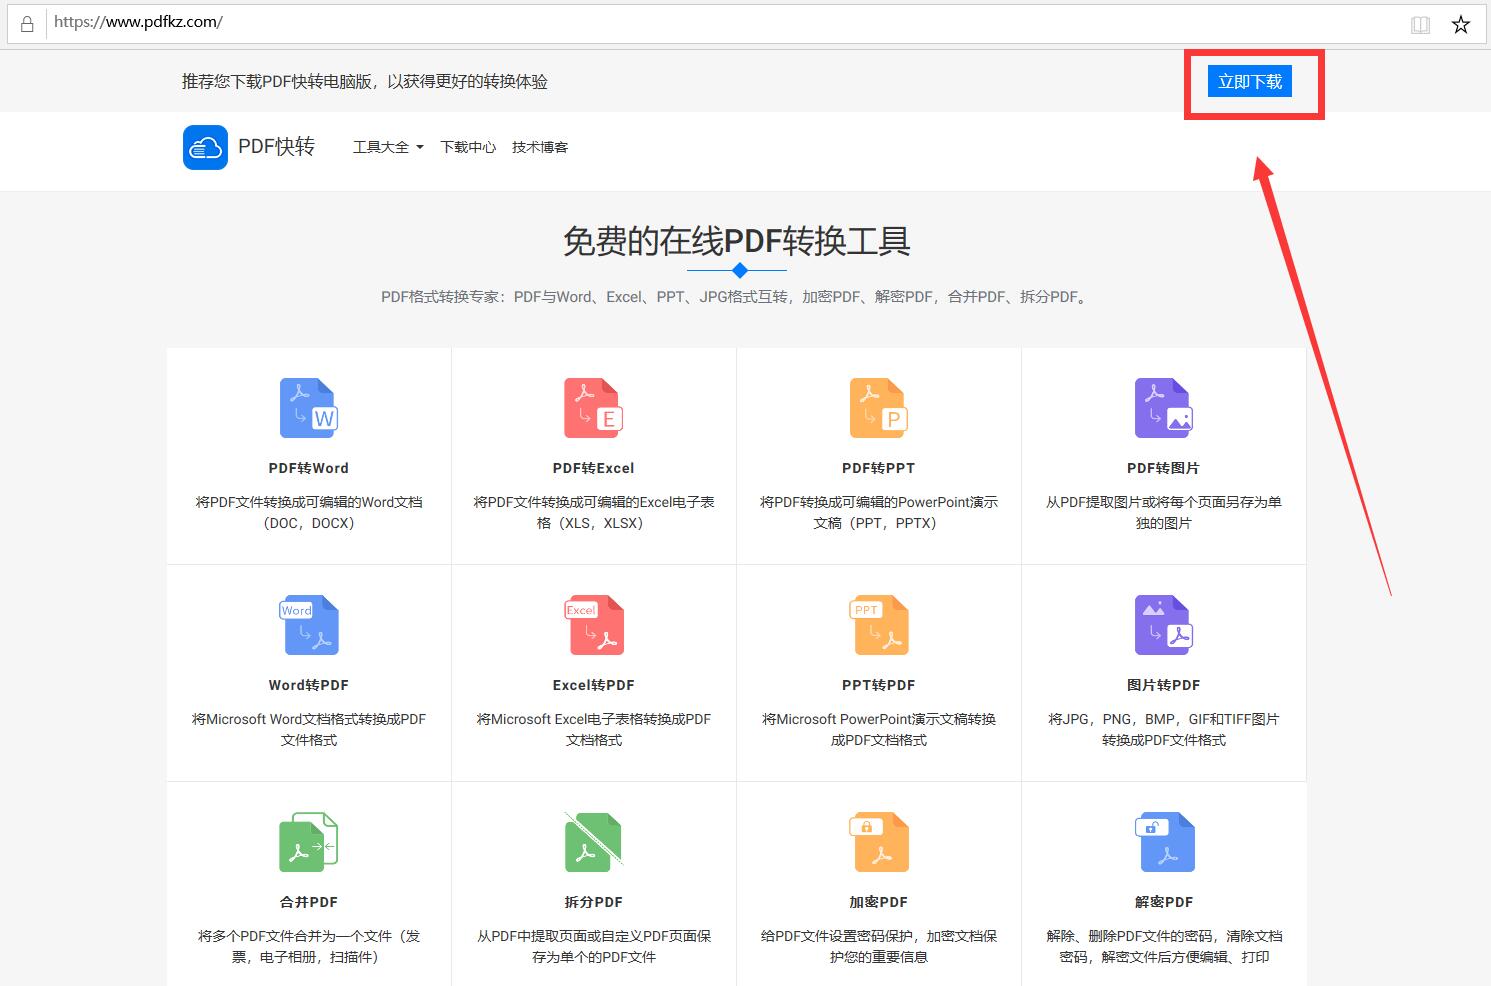Open the 加密PDF lock tool icon

click(x=878, y=841)
